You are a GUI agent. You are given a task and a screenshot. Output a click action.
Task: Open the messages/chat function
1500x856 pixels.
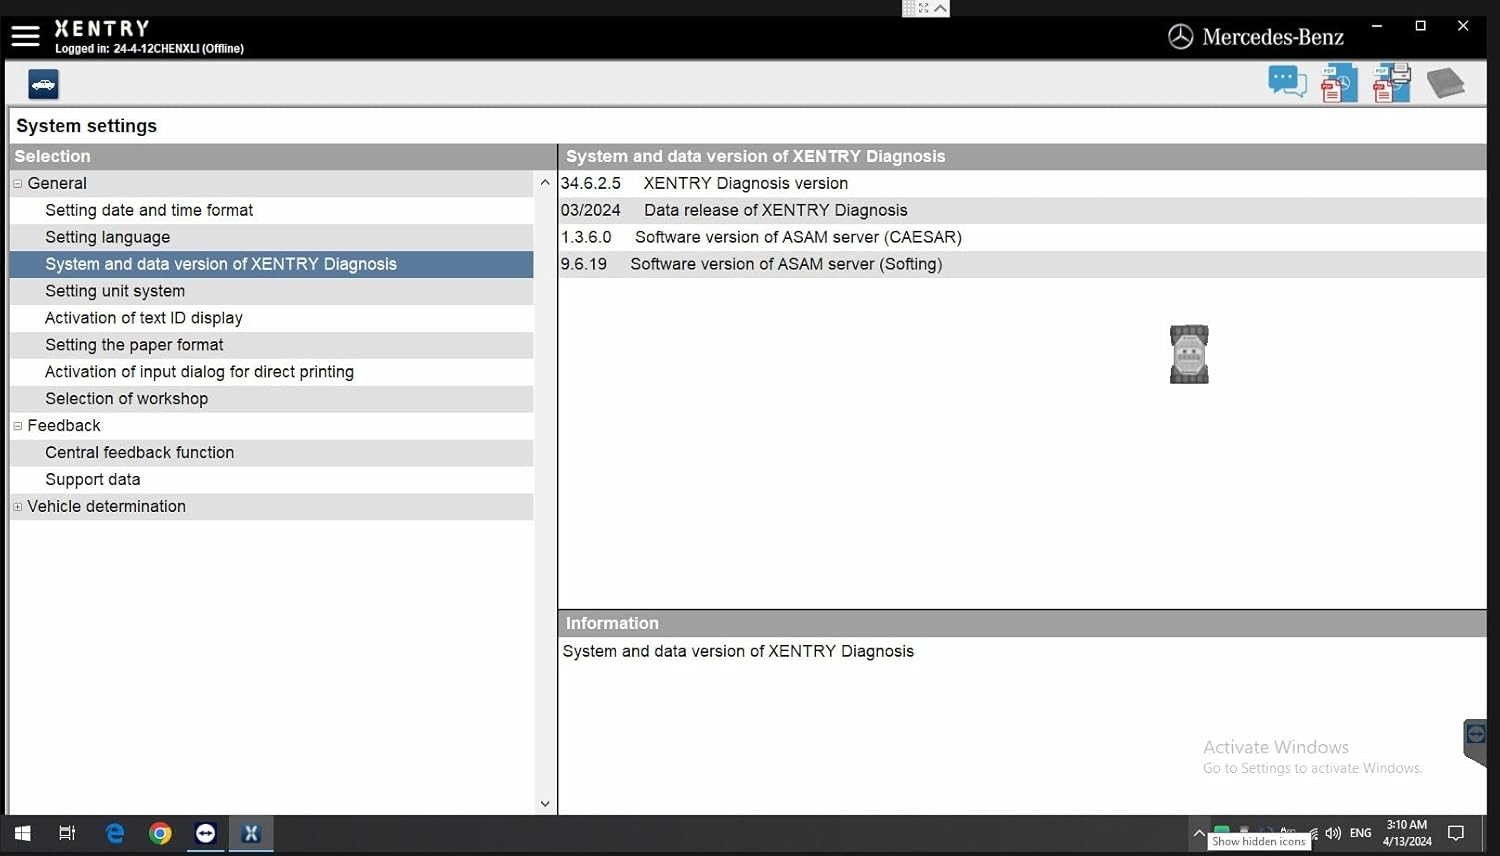(x=1287, y=82)
